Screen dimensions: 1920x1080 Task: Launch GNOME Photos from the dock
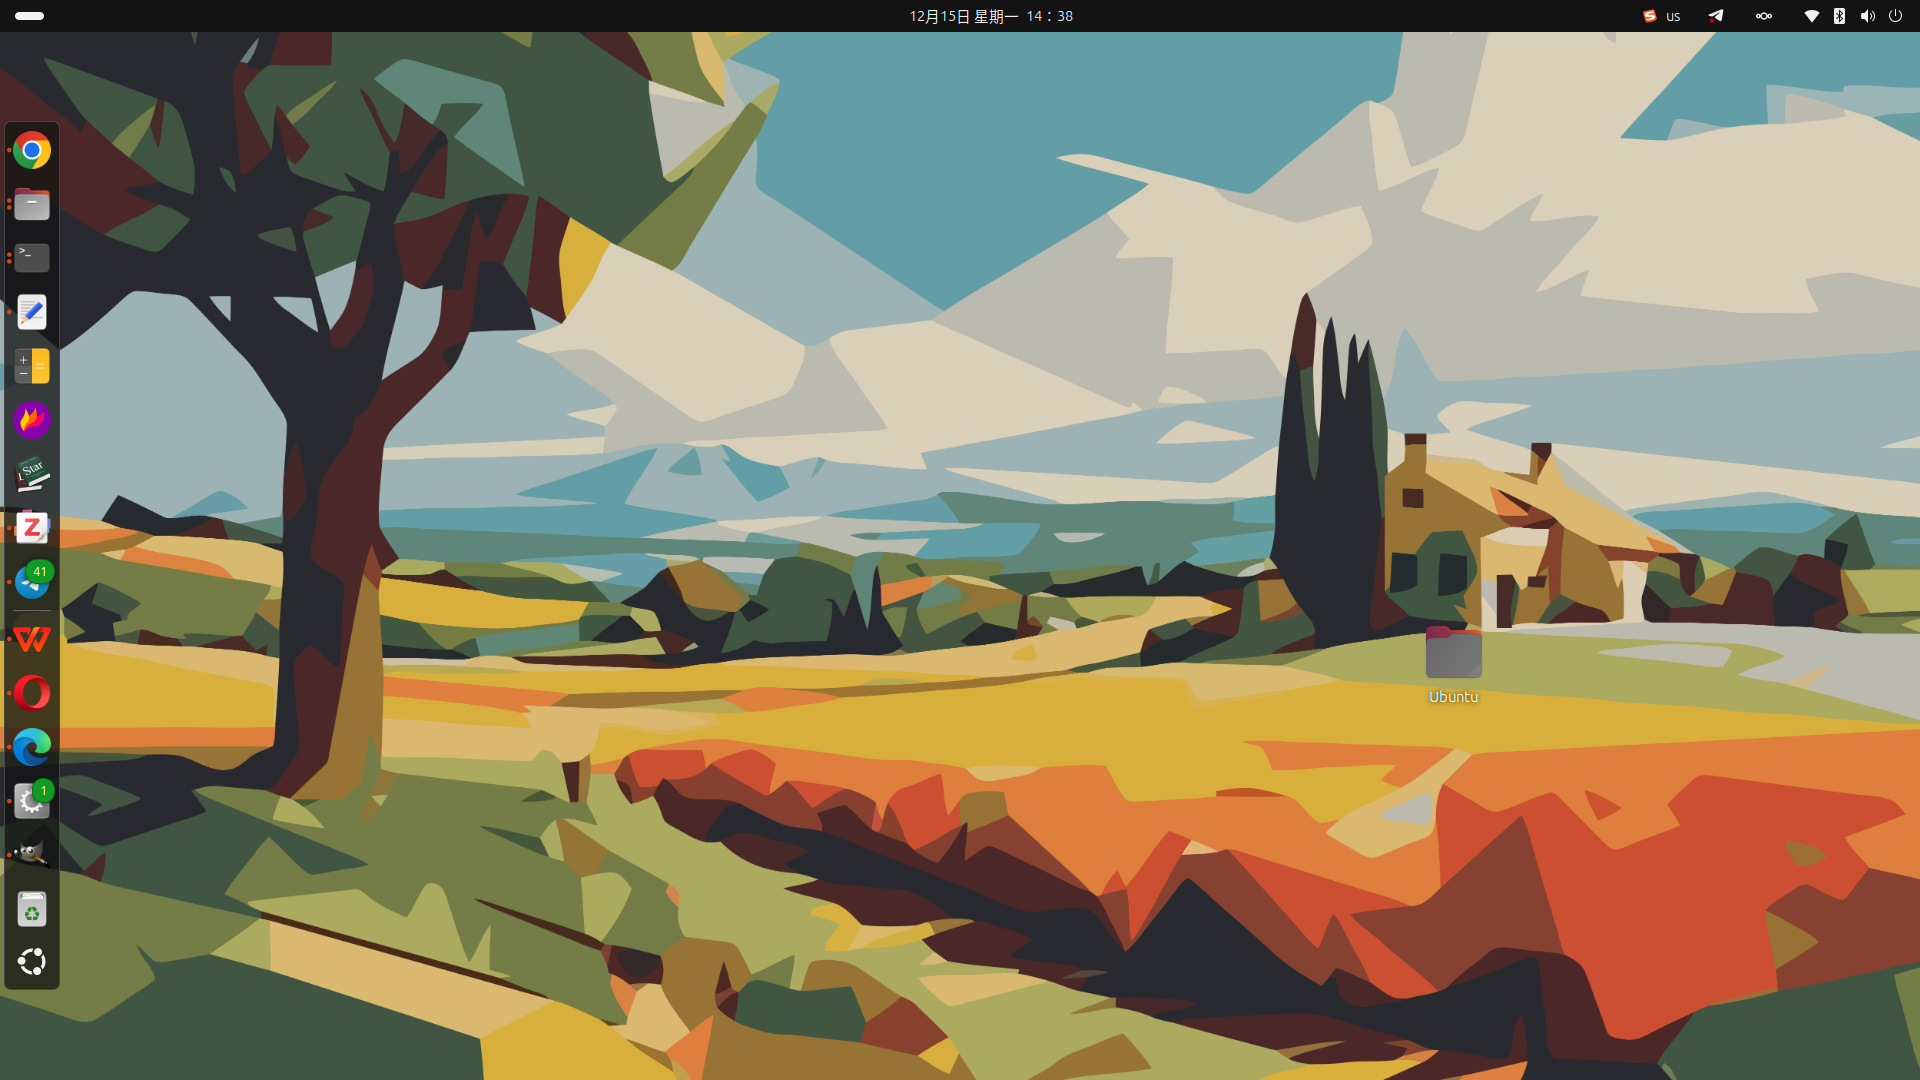(32, 420)
